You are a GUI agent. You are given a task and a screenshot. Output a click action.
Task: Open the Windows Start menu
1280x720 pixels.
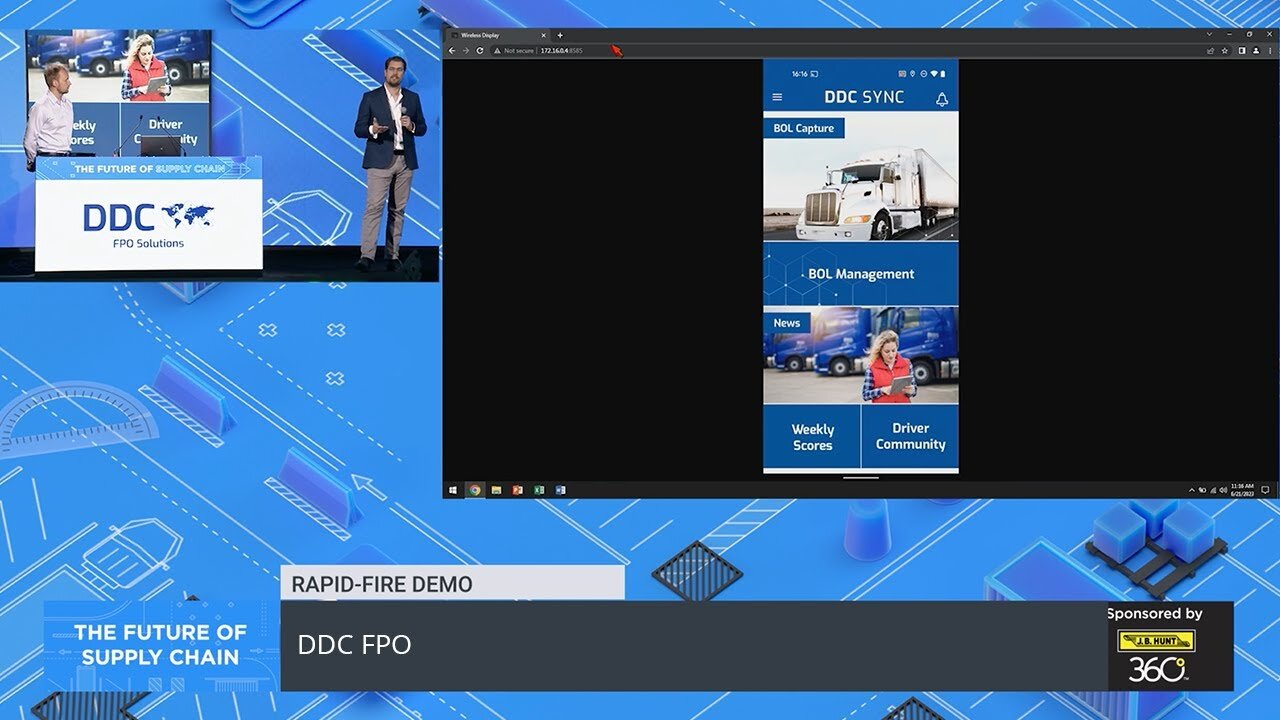click(x=453, y=490)
